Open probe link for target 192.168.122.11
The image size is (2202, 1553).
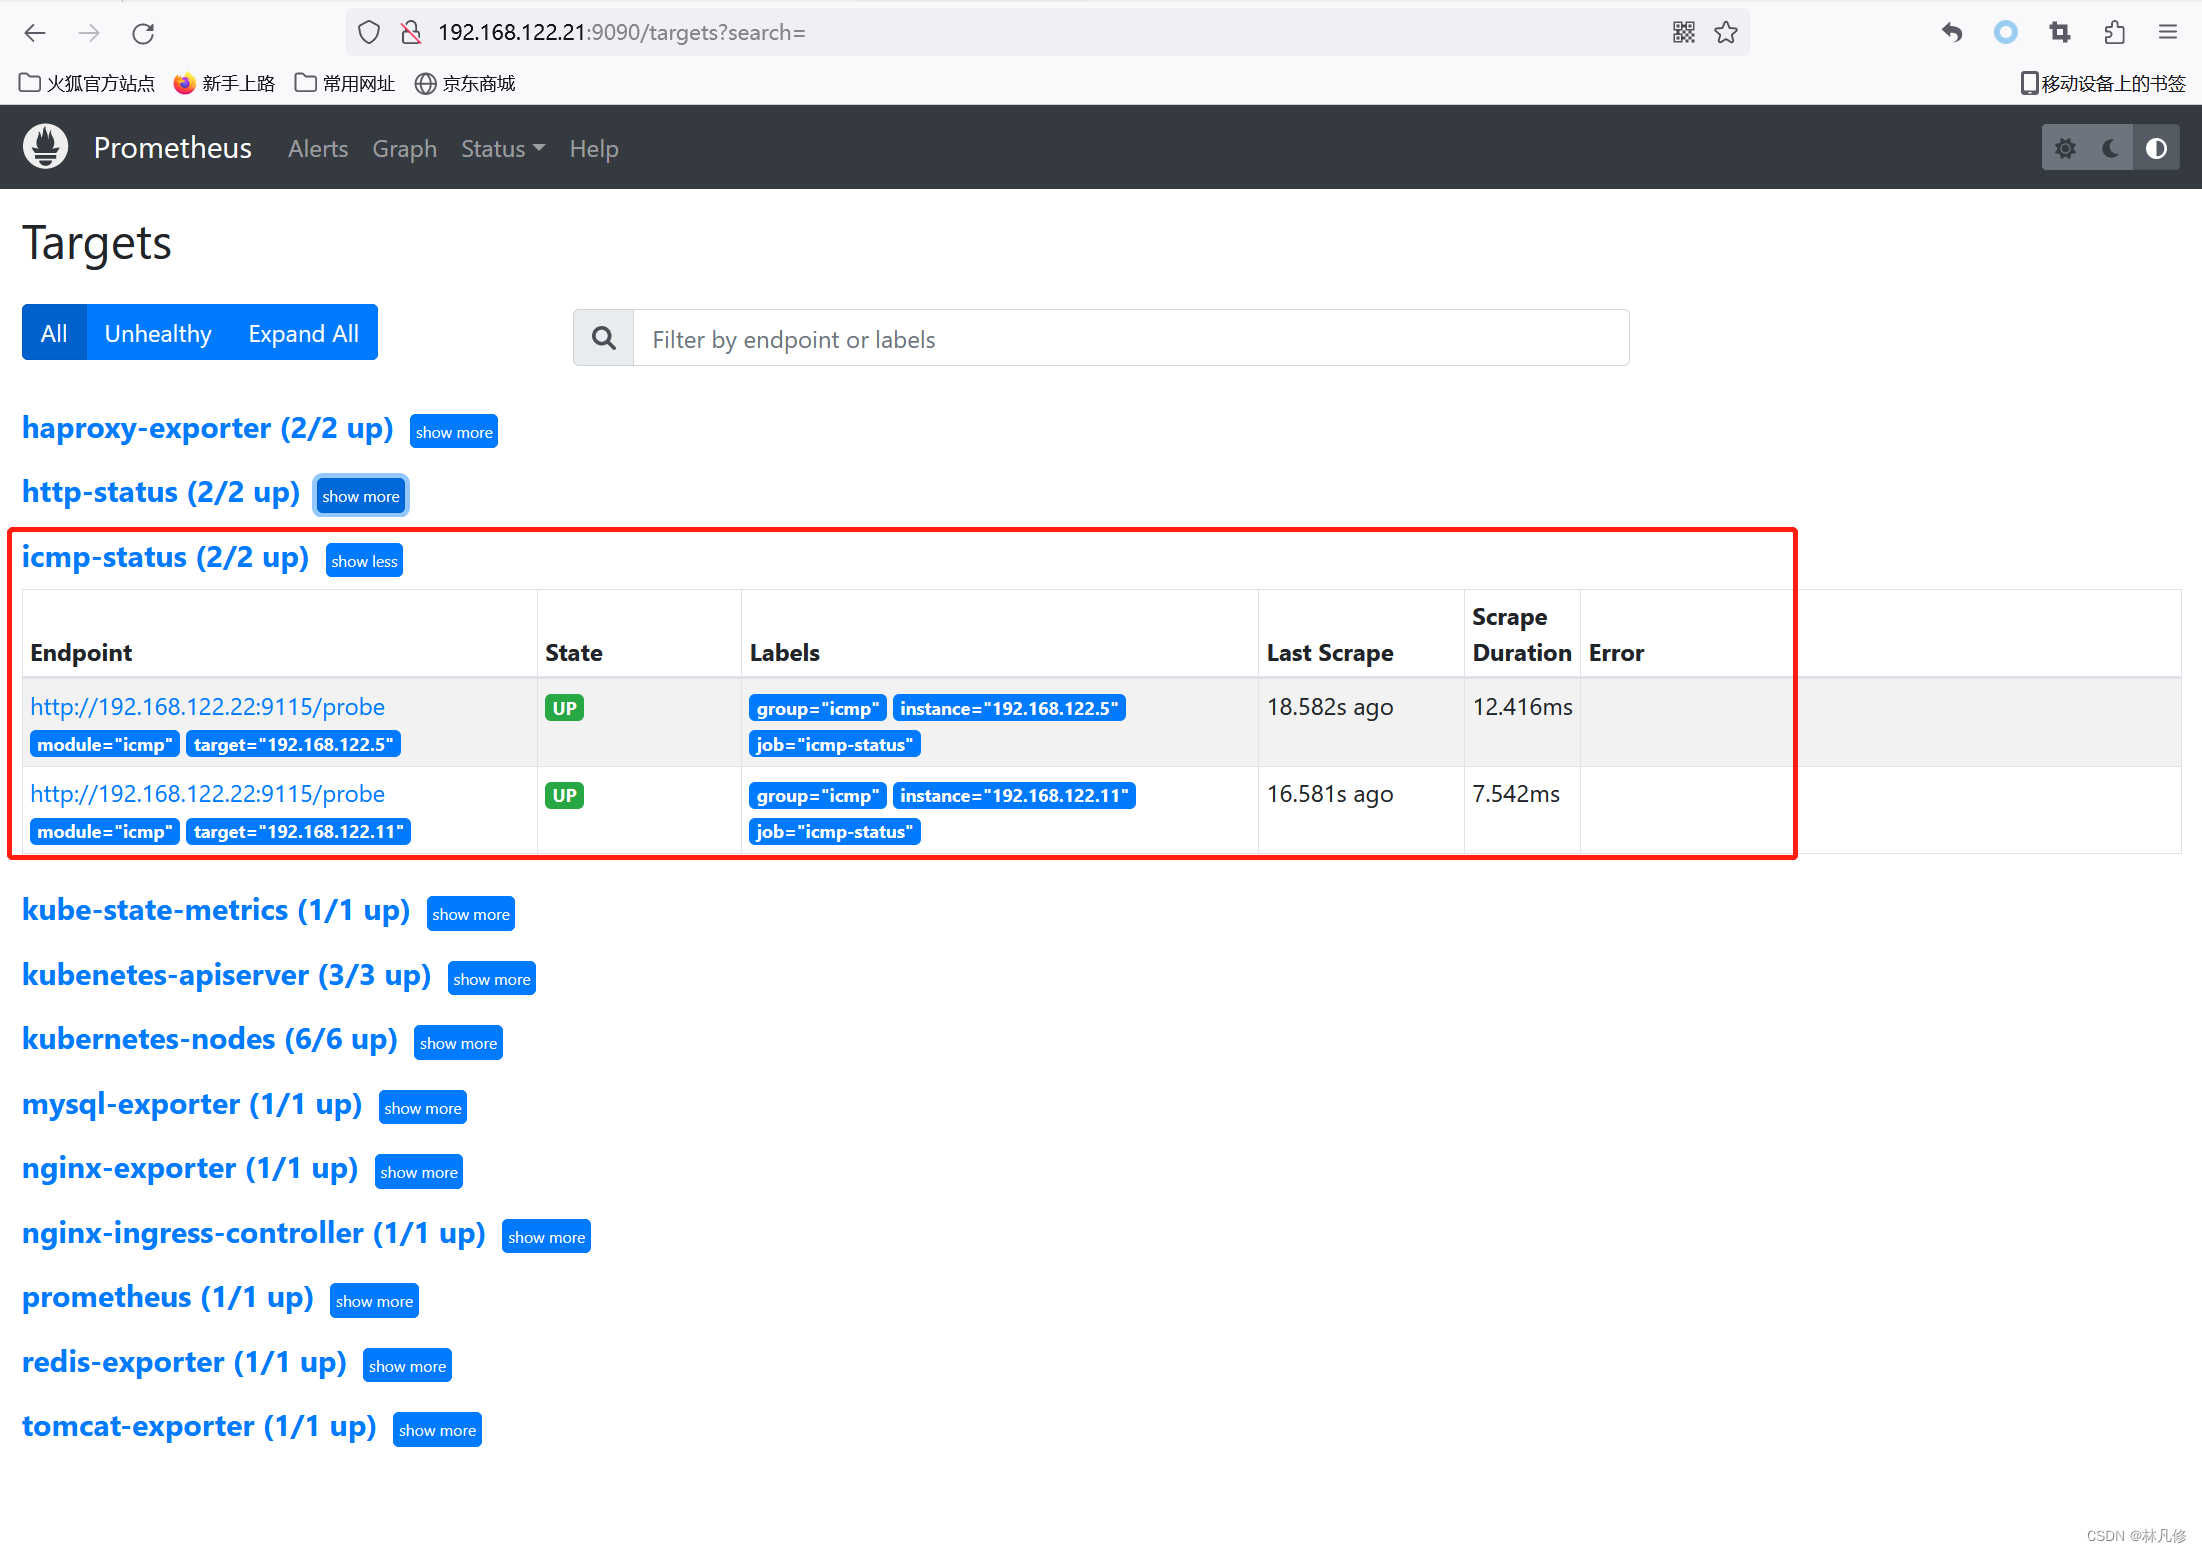coord(208,793)
